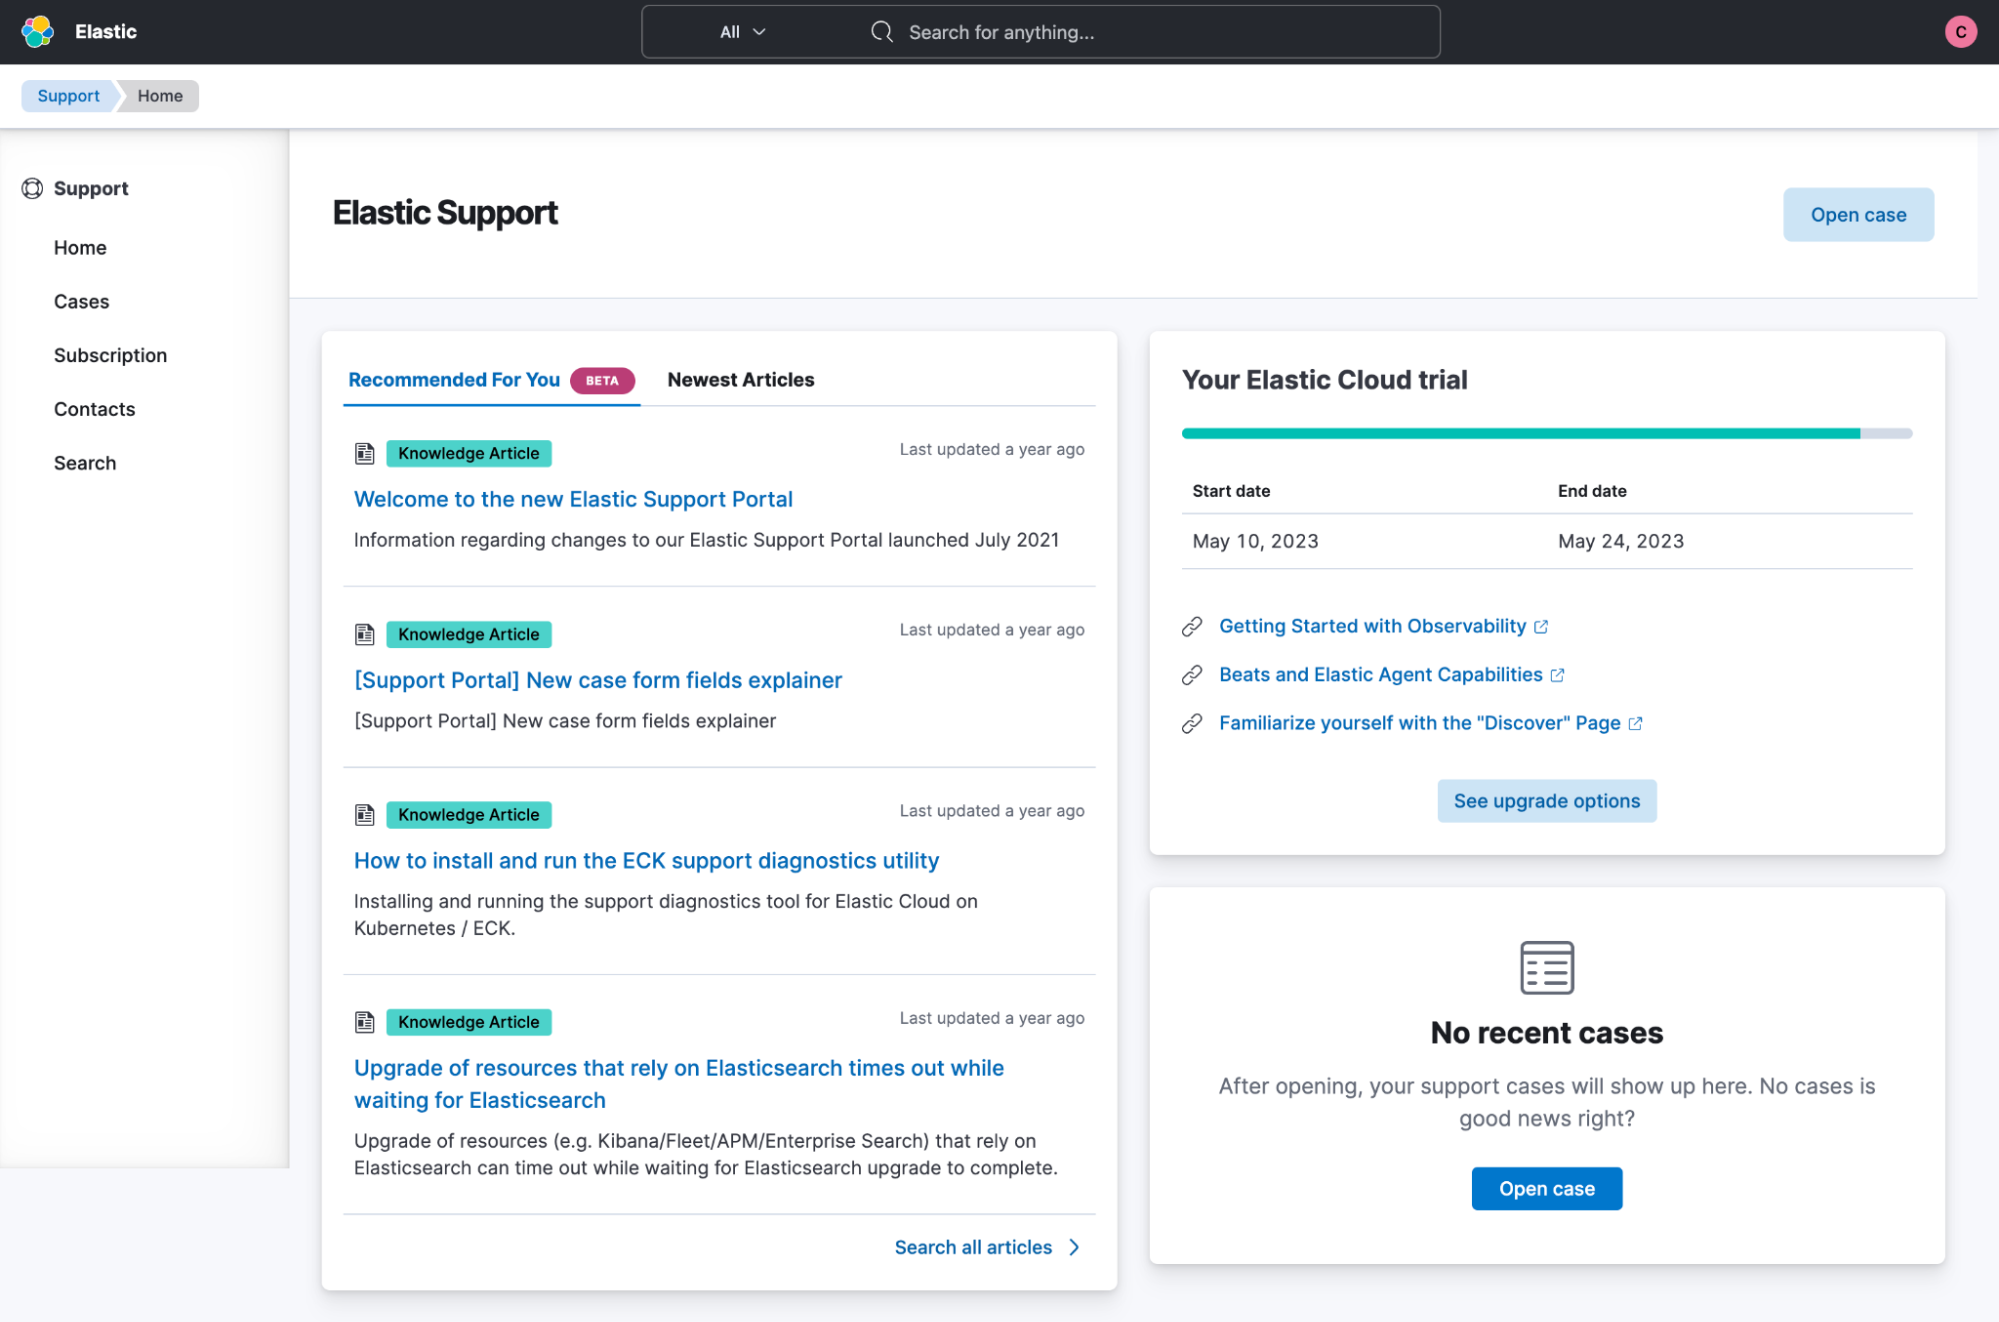Click document icon beside ECK diagnostics article

(x=364, y=815)
